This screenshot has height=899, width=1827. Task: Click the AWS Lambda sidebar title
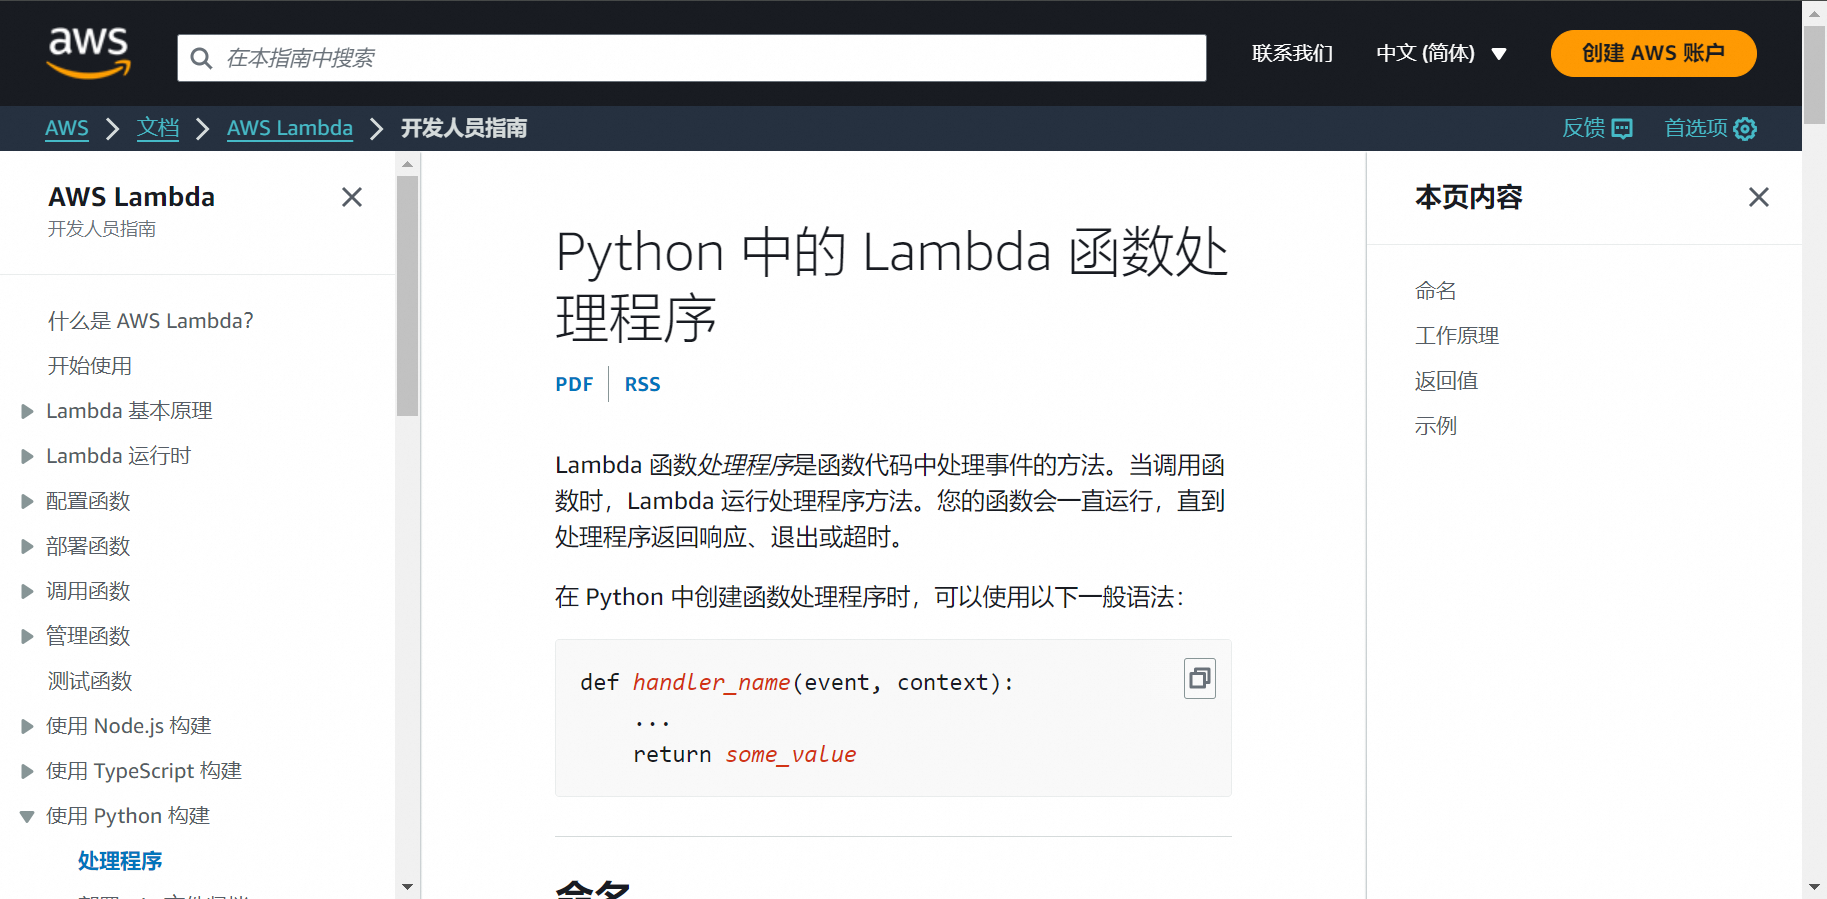click(x=132, y=197)
